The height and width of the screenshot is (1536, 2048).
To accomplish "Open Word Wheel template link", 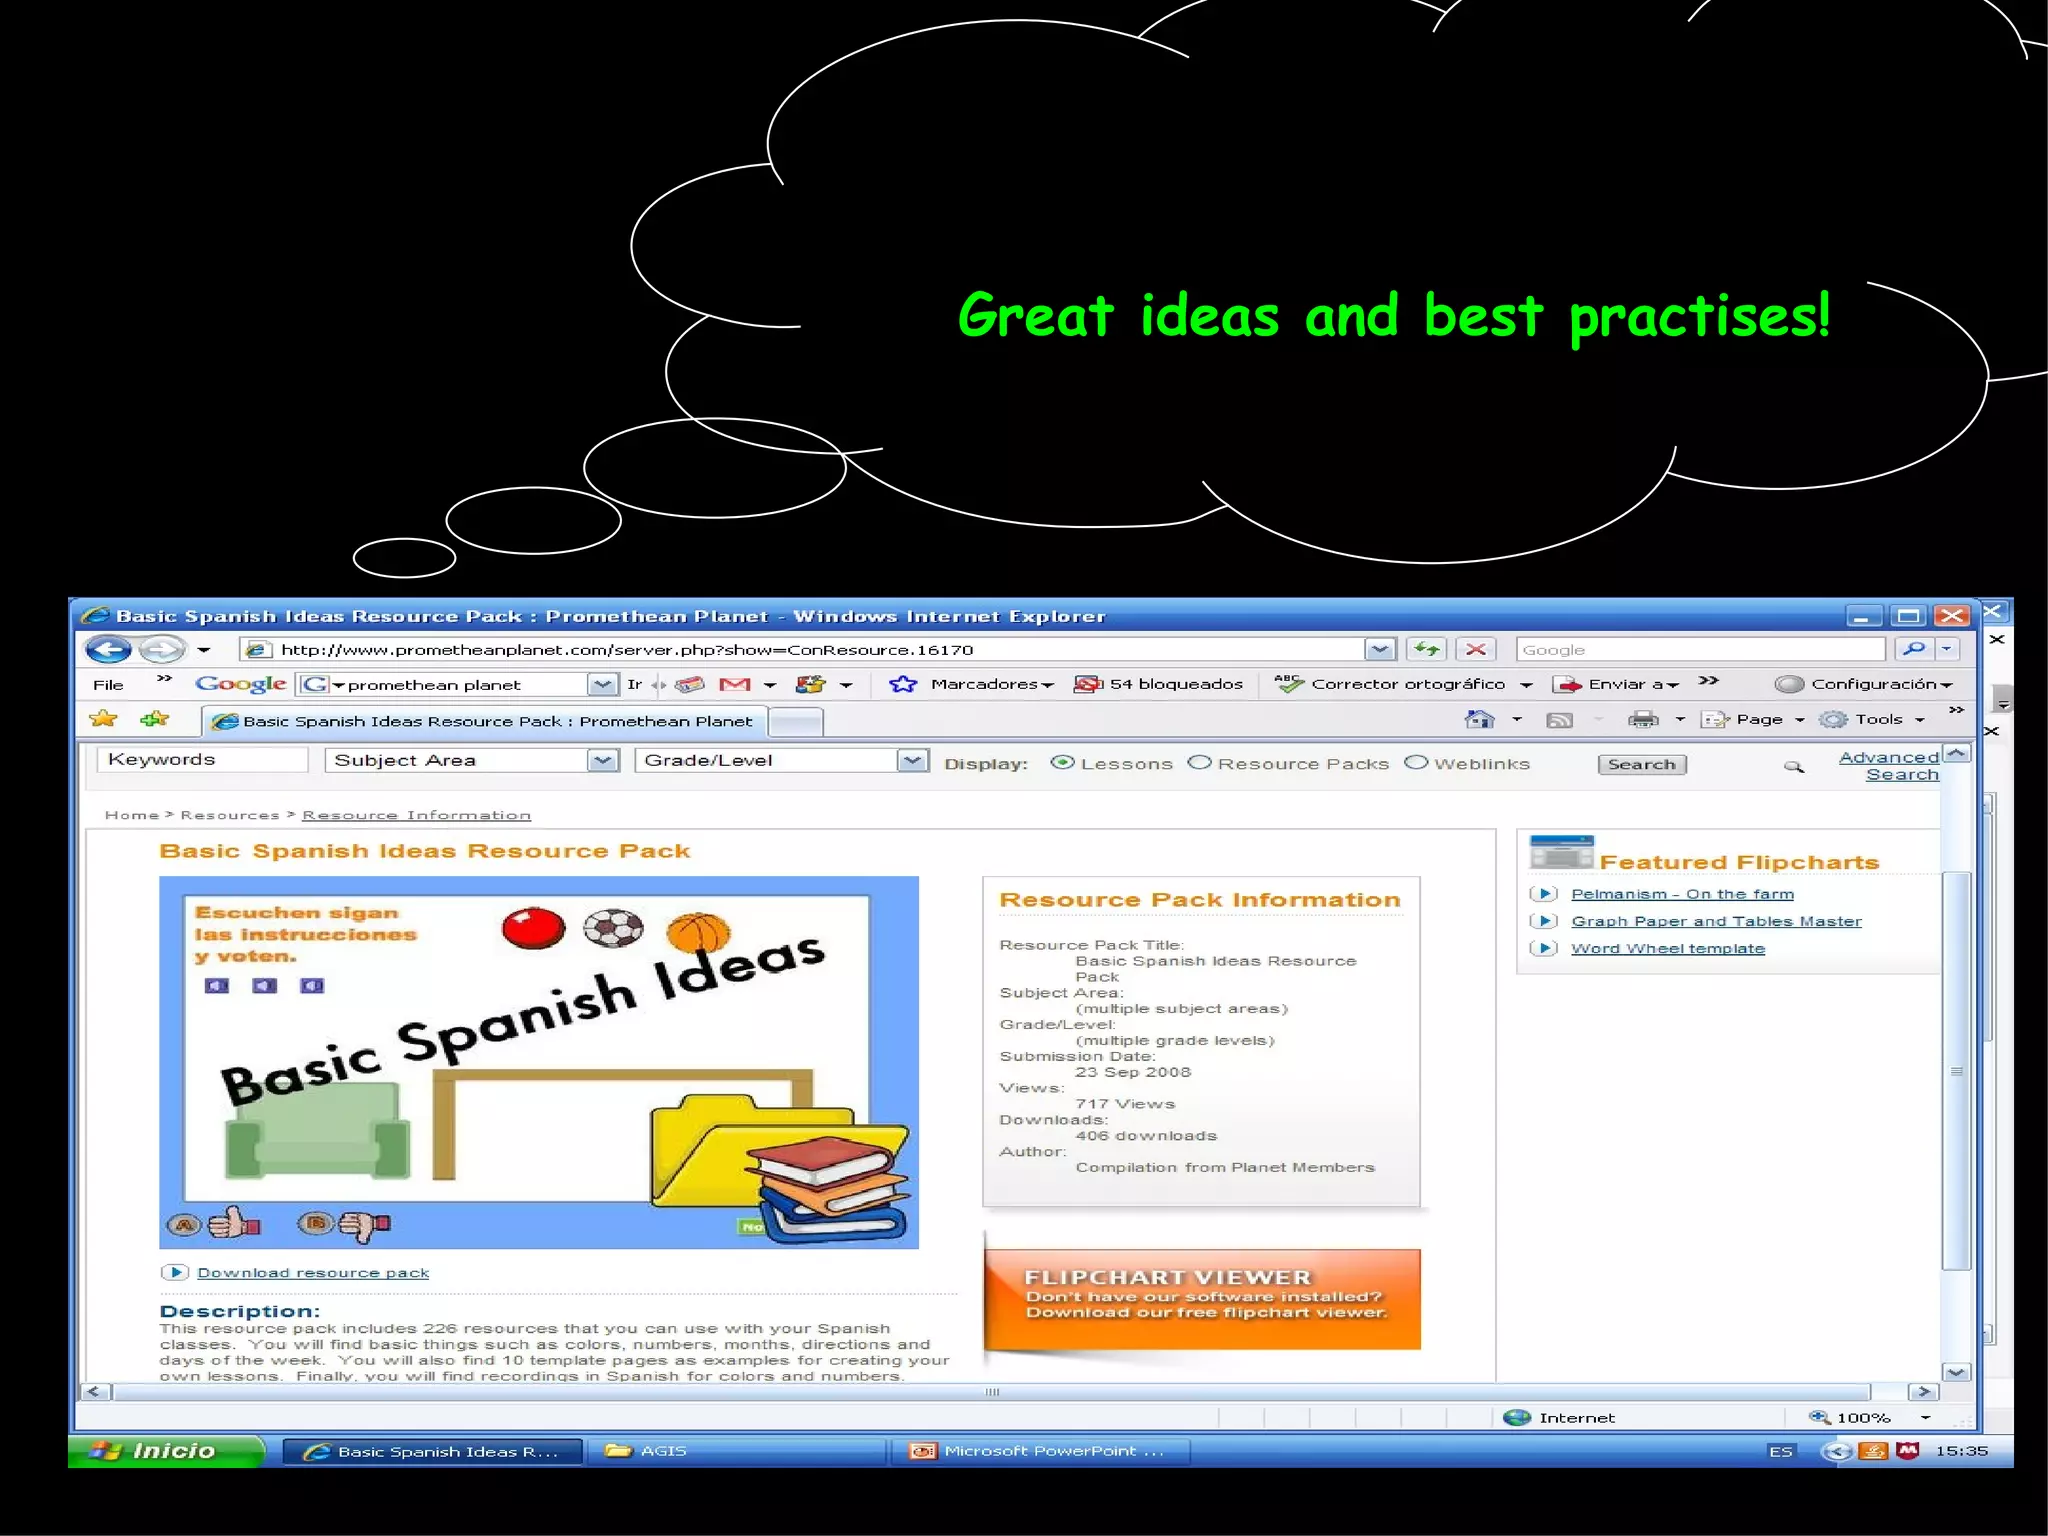I will point(1667,948).
